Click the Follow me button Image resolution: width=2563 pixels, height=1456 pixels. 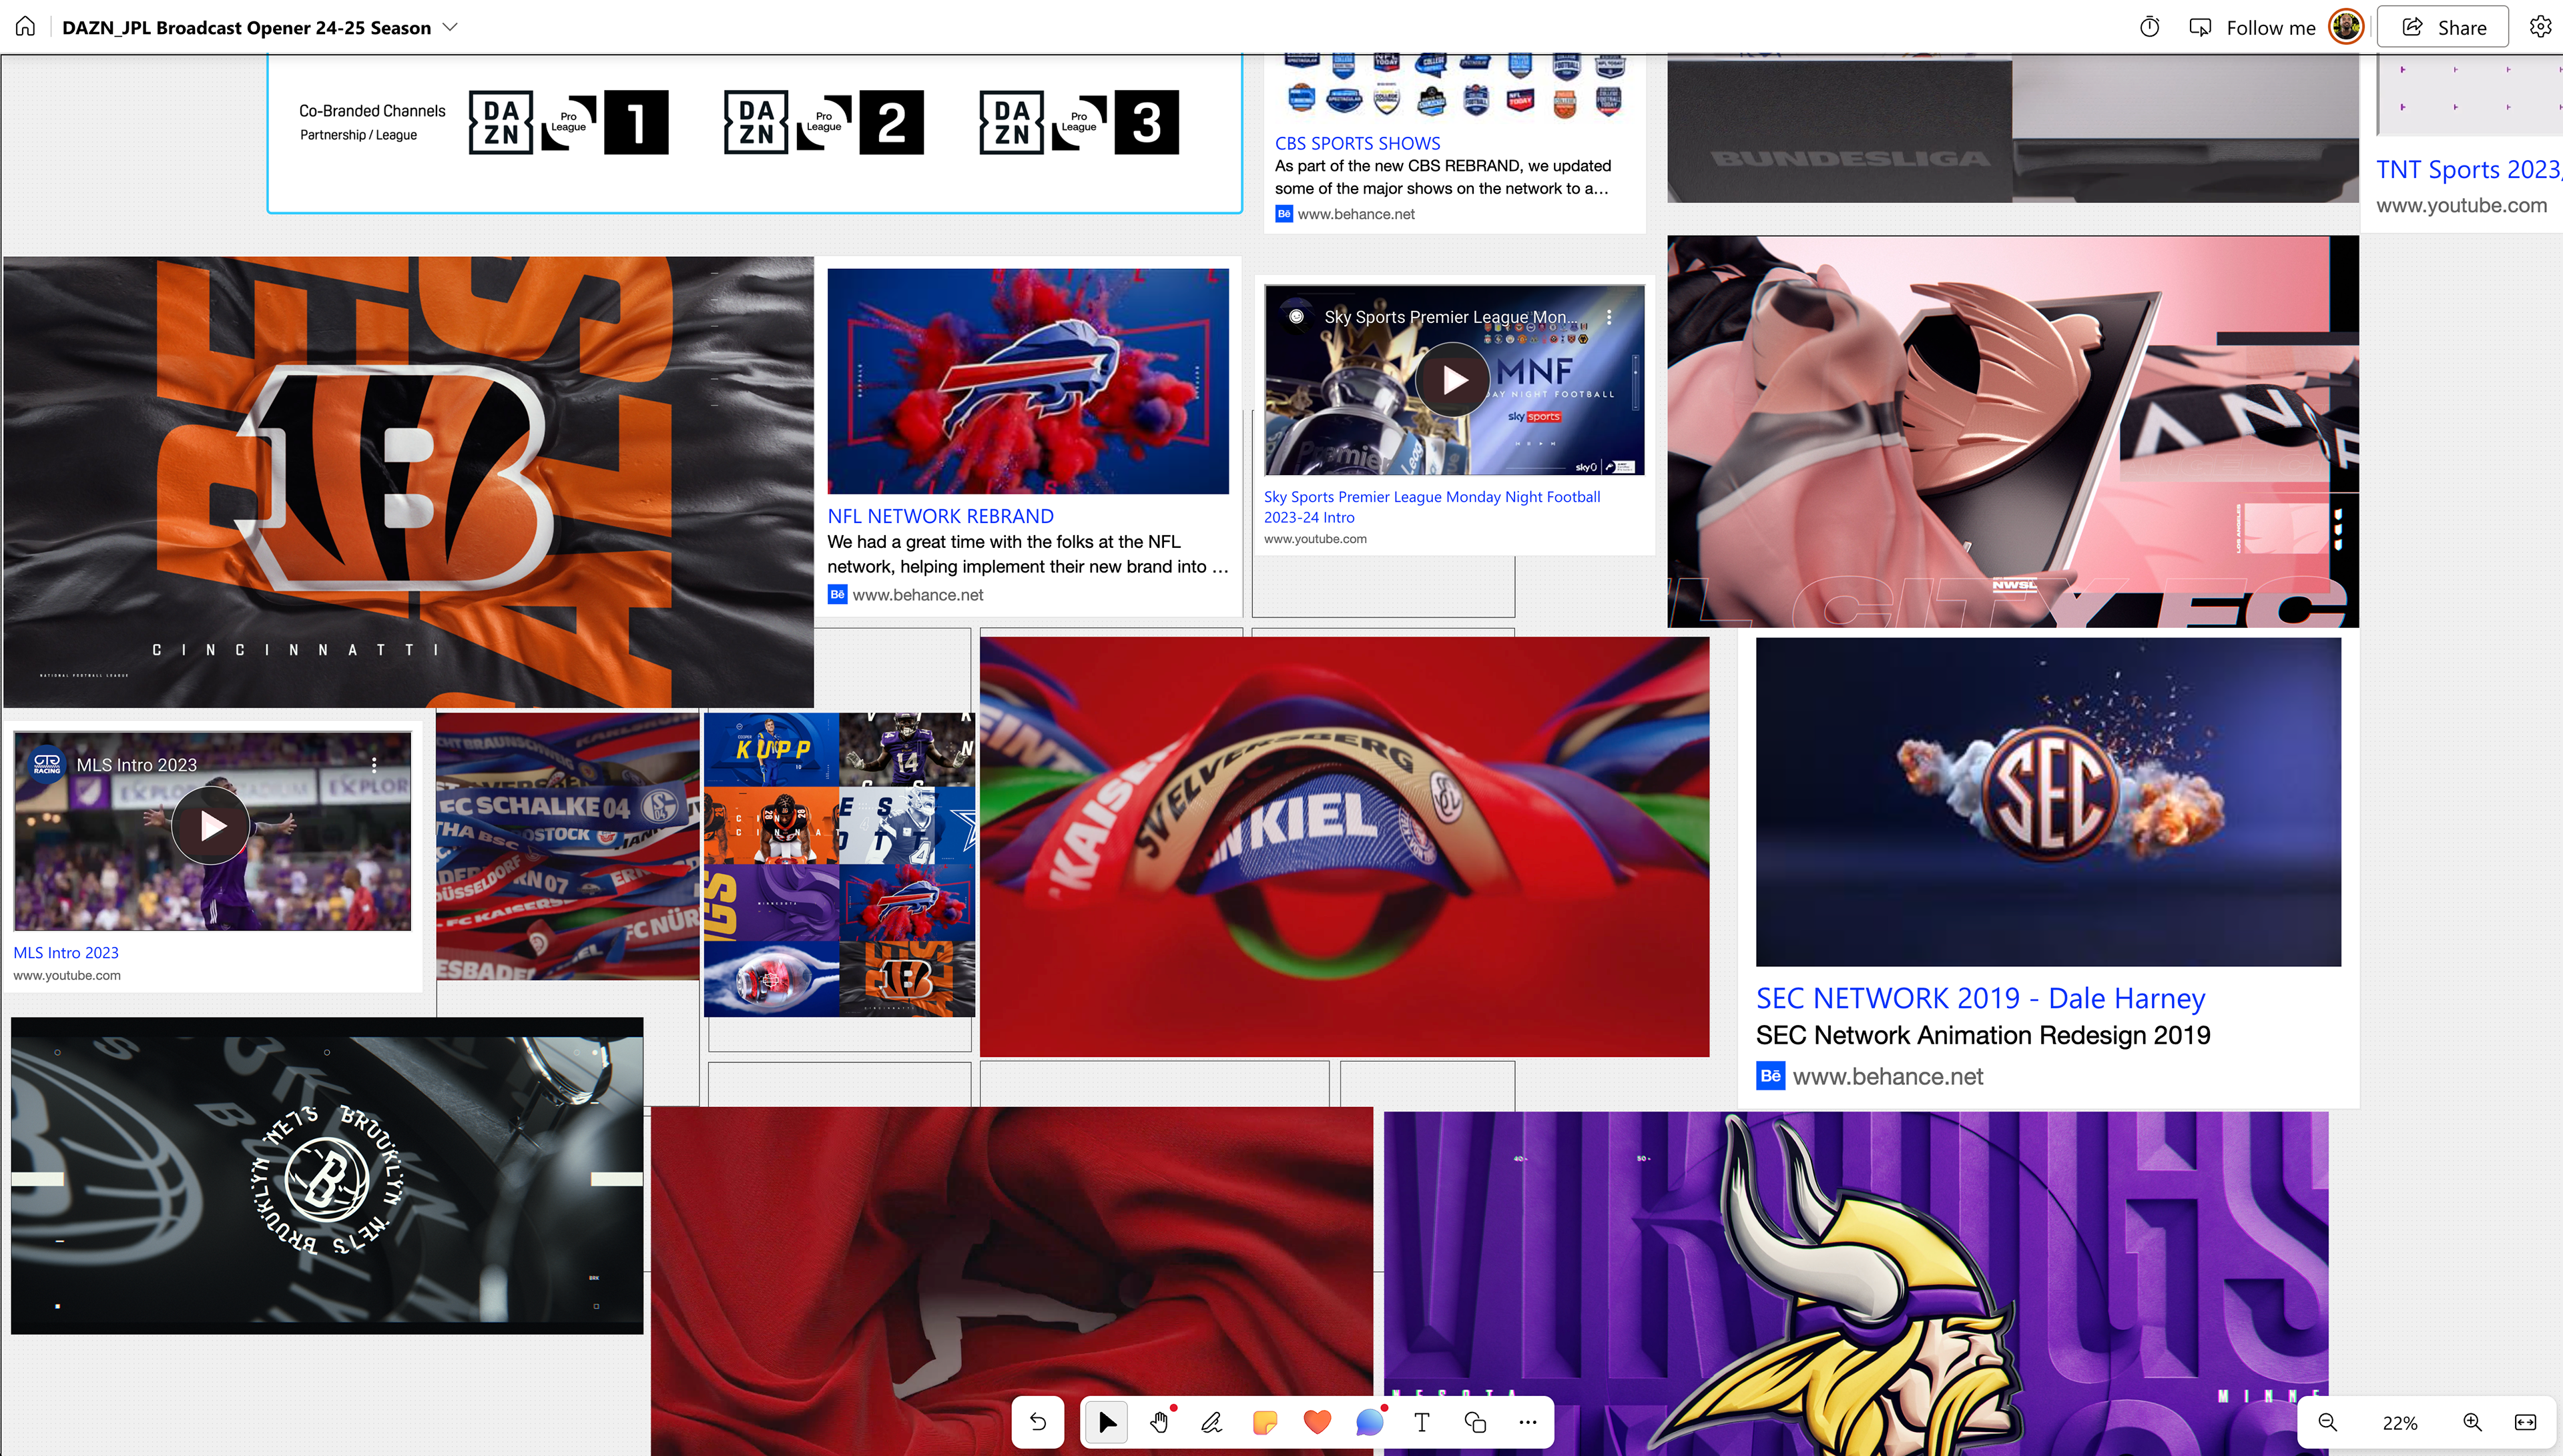pyautogui.click(x=2252, y=27)
